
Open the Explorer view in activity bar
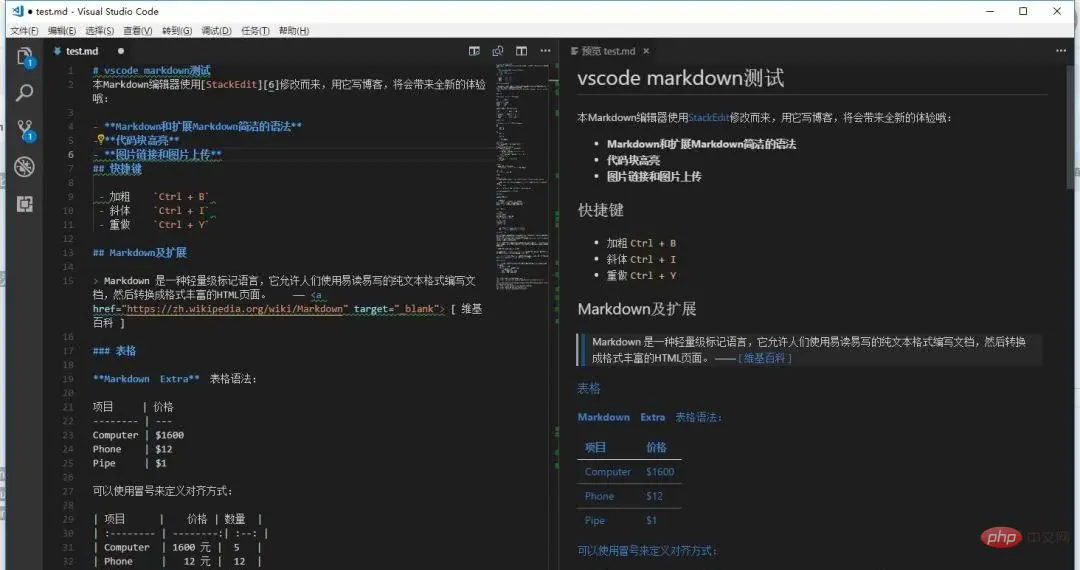click(x=24, y=56)
